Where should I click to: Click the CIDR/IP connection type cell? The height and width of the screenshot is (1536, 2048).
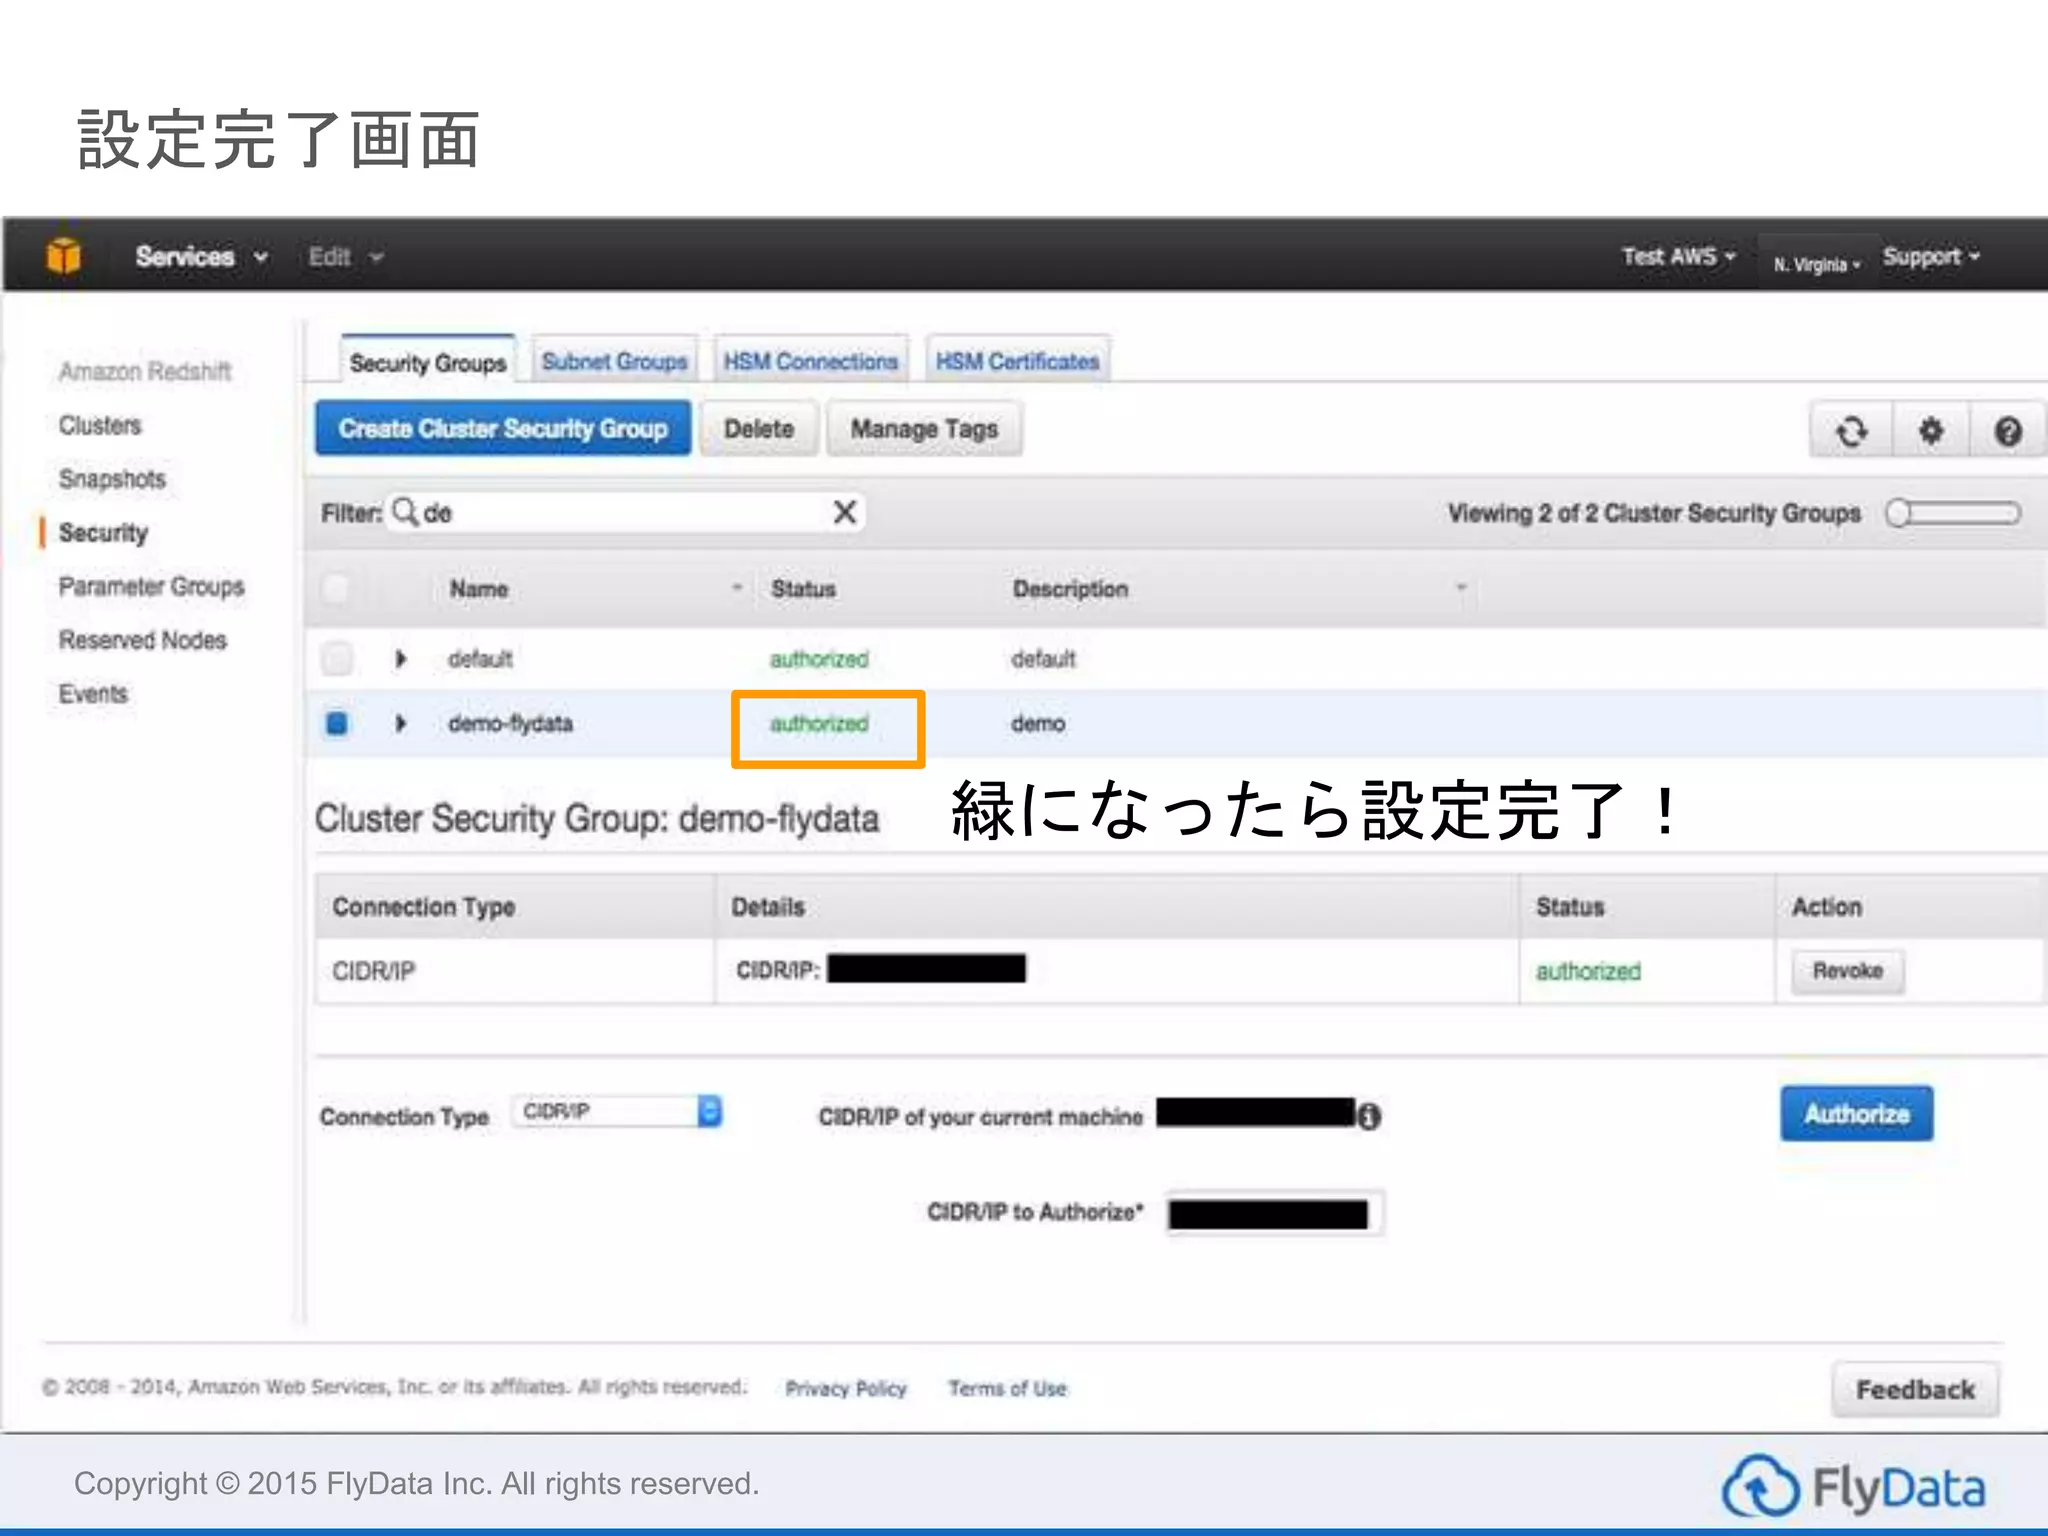373,971
